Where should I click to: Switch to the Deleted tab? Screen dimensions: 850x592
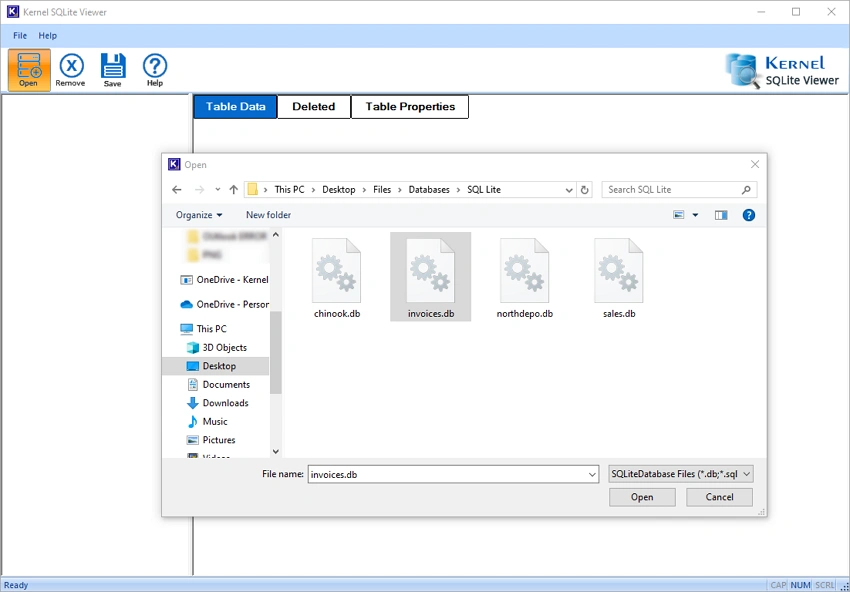(x=314, y=107)
